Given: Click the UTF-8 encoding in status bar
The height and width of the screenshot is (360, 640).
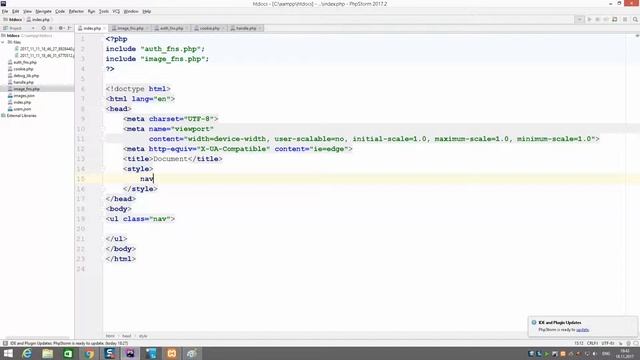Looking at the screenshot, I should click(607, 343).
